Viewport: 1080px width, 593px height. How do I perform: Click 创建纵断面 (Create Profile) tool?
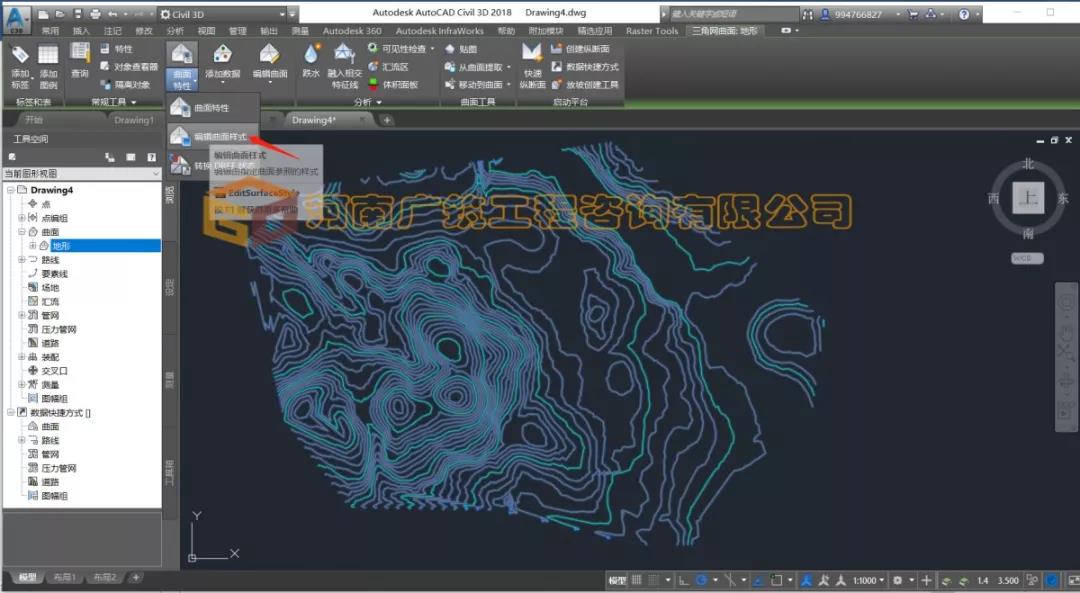pos(580,49)
